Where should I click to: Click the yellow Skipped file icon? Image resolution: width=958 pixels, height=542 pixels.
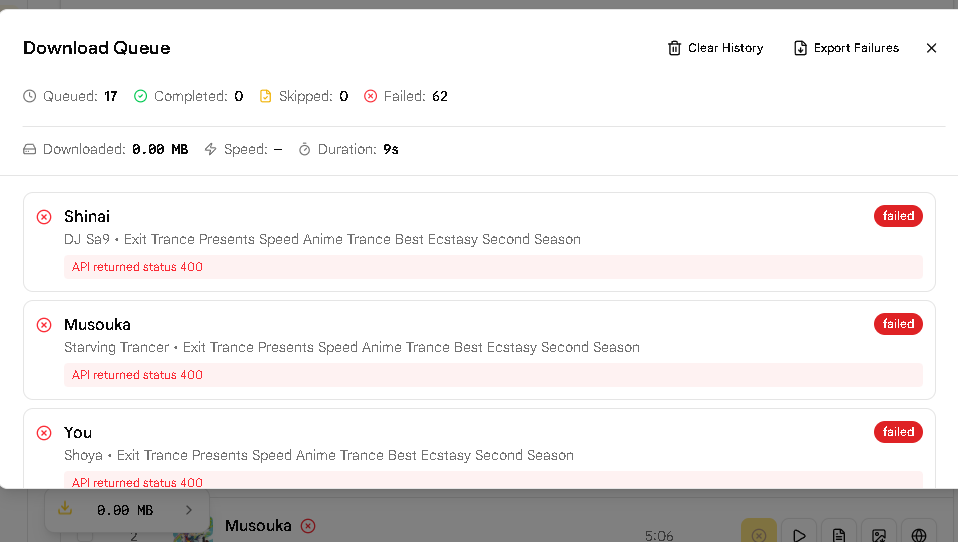pyautogui.click(x=266, y=97)
